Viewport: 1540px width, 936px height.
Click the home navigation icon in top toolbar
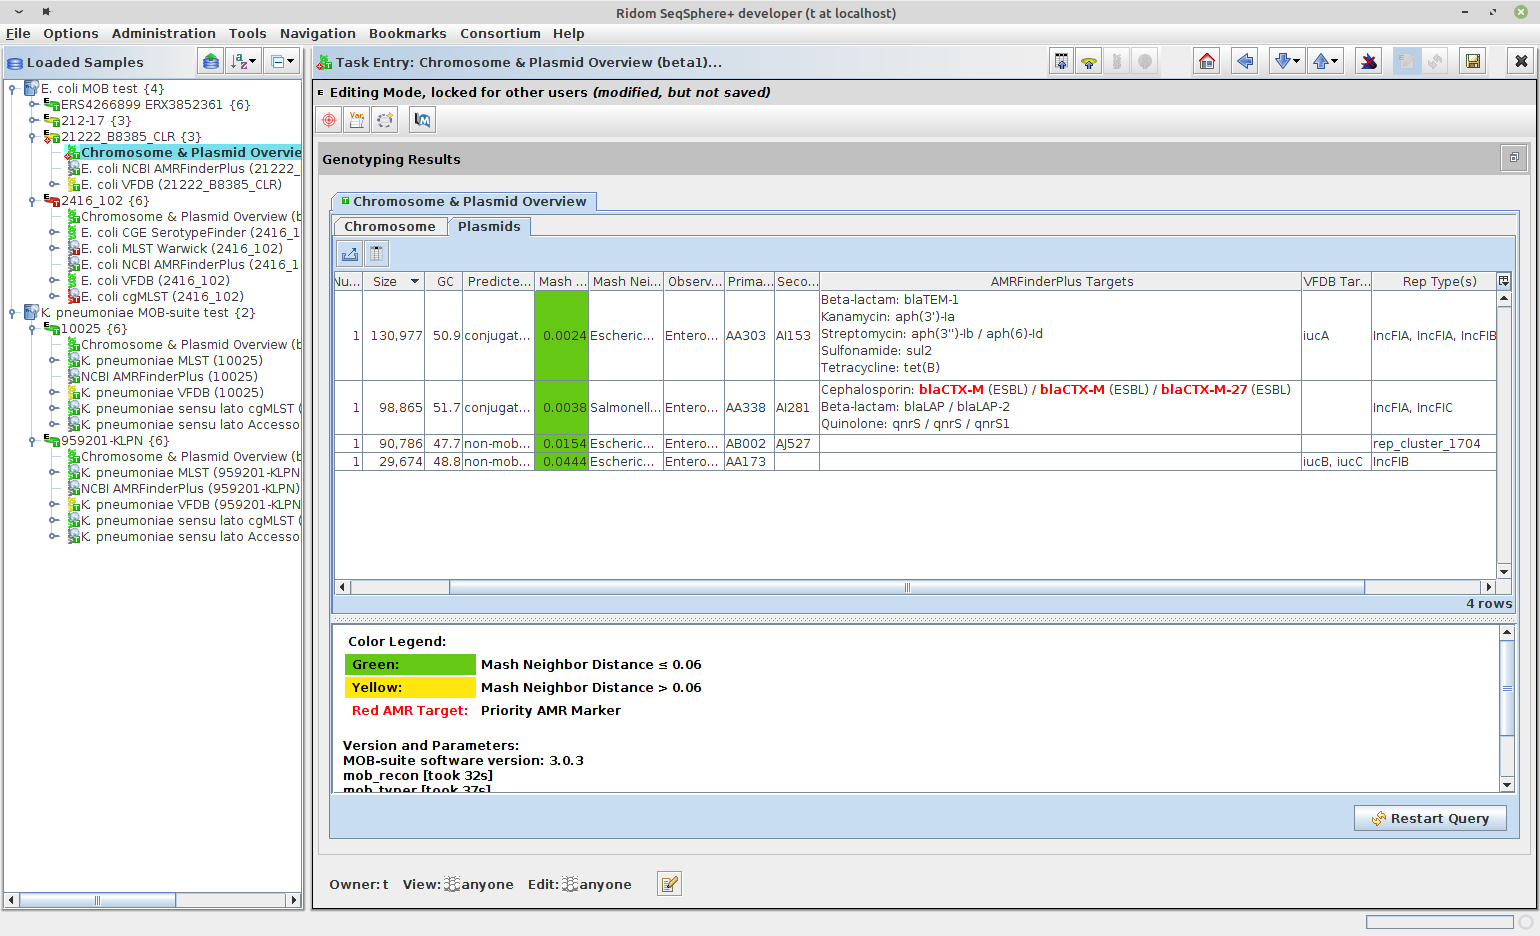pyautogui.click(x=1206, y=61)
